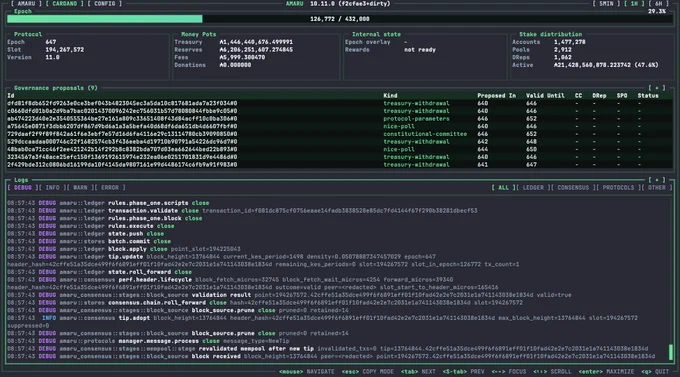Click the Version value 11.0
This screenshot has width=680, height=377.
point(52,57)
